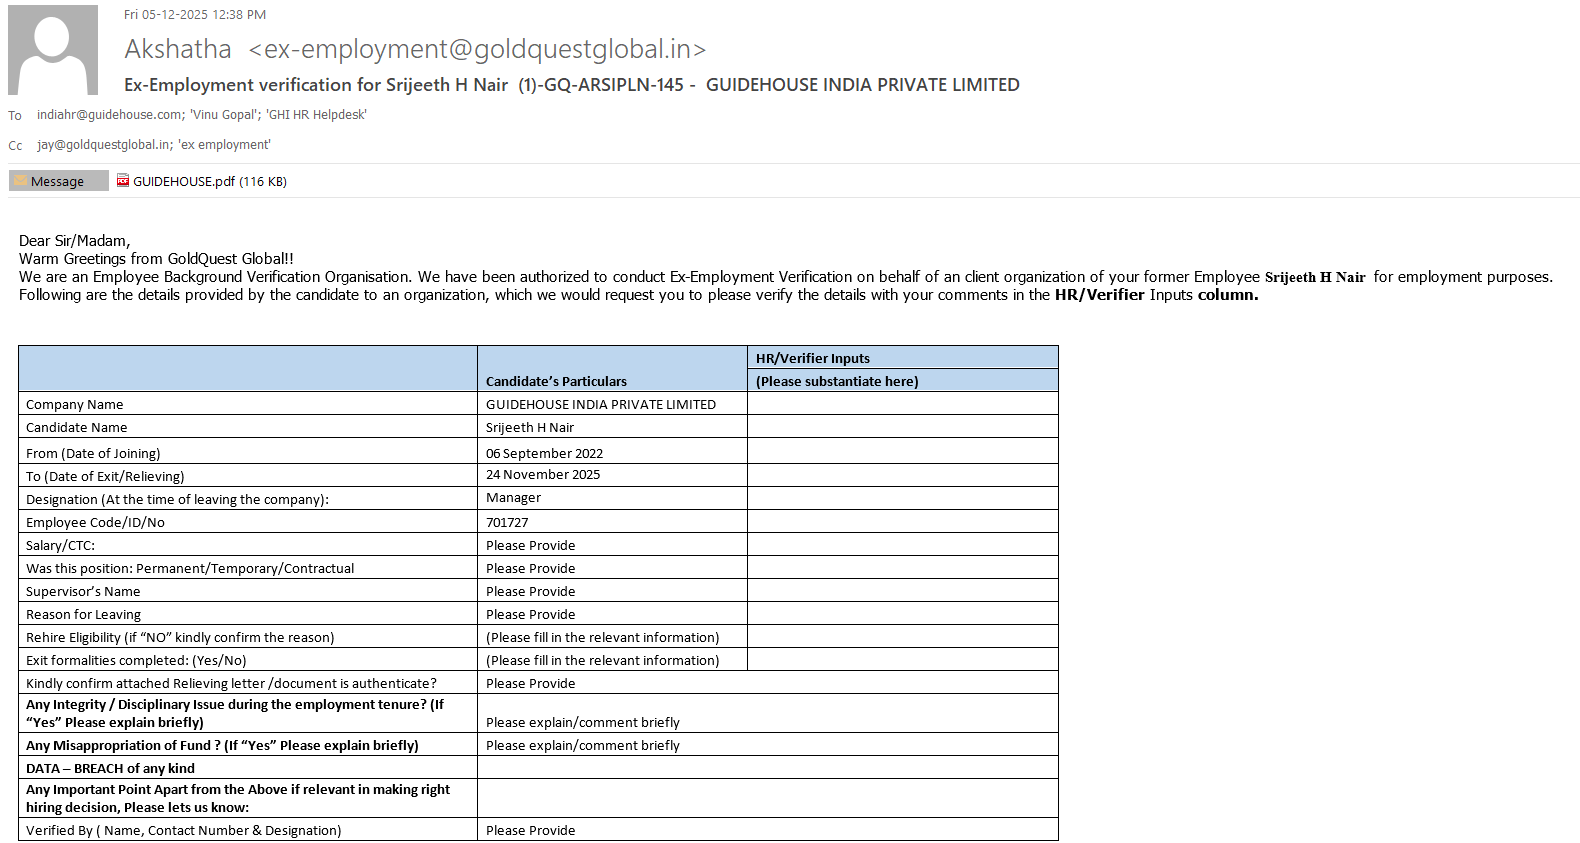Click HR/Verifier input cell for Company Name
The image size is (1580, 843).
point(903,404)
